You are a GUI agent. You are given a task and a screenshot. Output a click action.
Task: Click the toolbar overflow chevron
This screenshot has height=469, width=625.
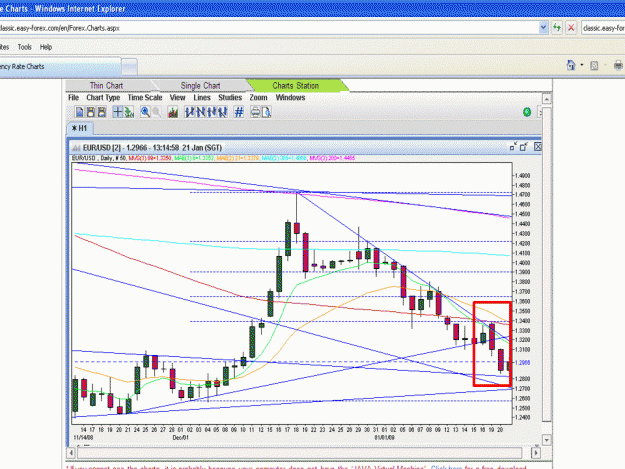[x=540, y=112]
